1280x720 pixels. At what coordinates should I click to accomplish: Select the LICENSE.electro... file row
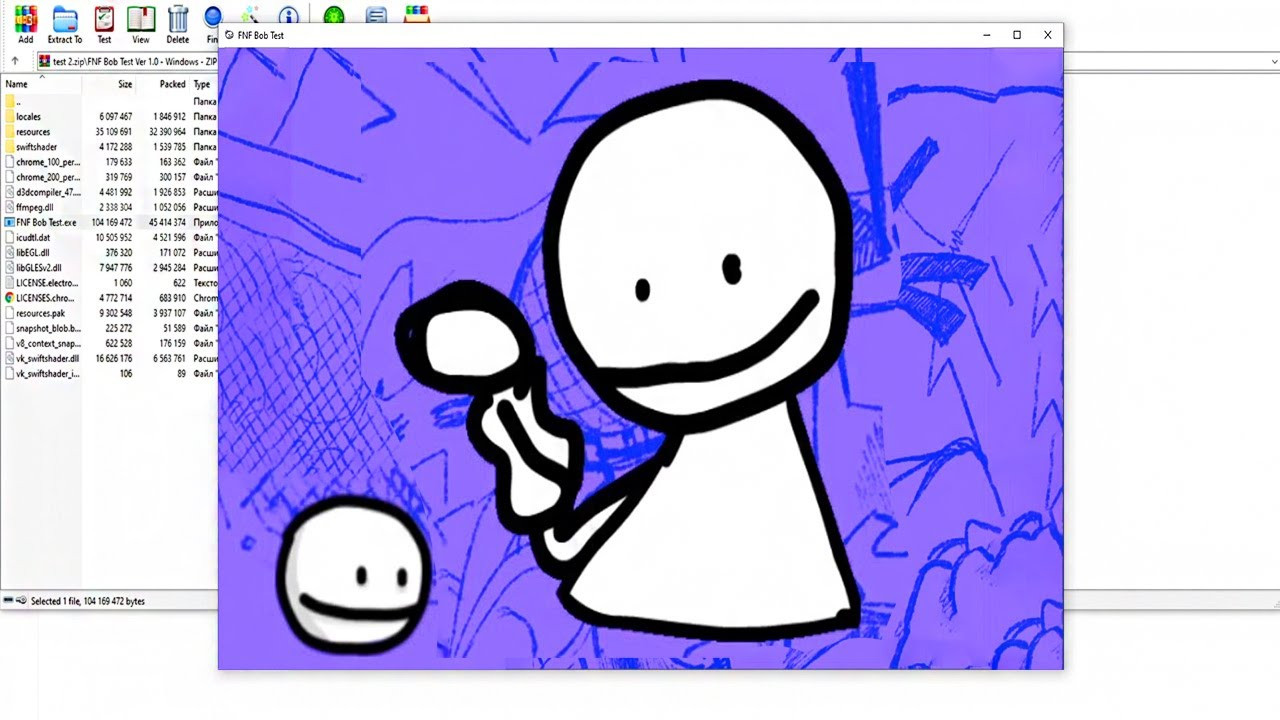point(110,283)
